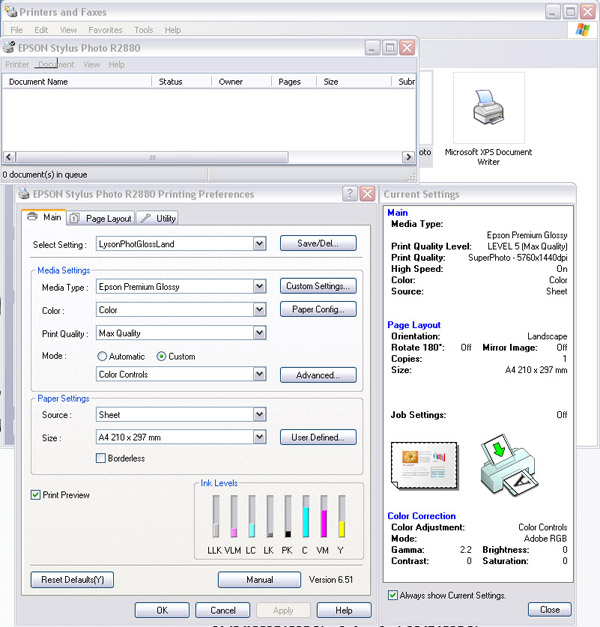Click the LLK ink level bar

point(216,516)
